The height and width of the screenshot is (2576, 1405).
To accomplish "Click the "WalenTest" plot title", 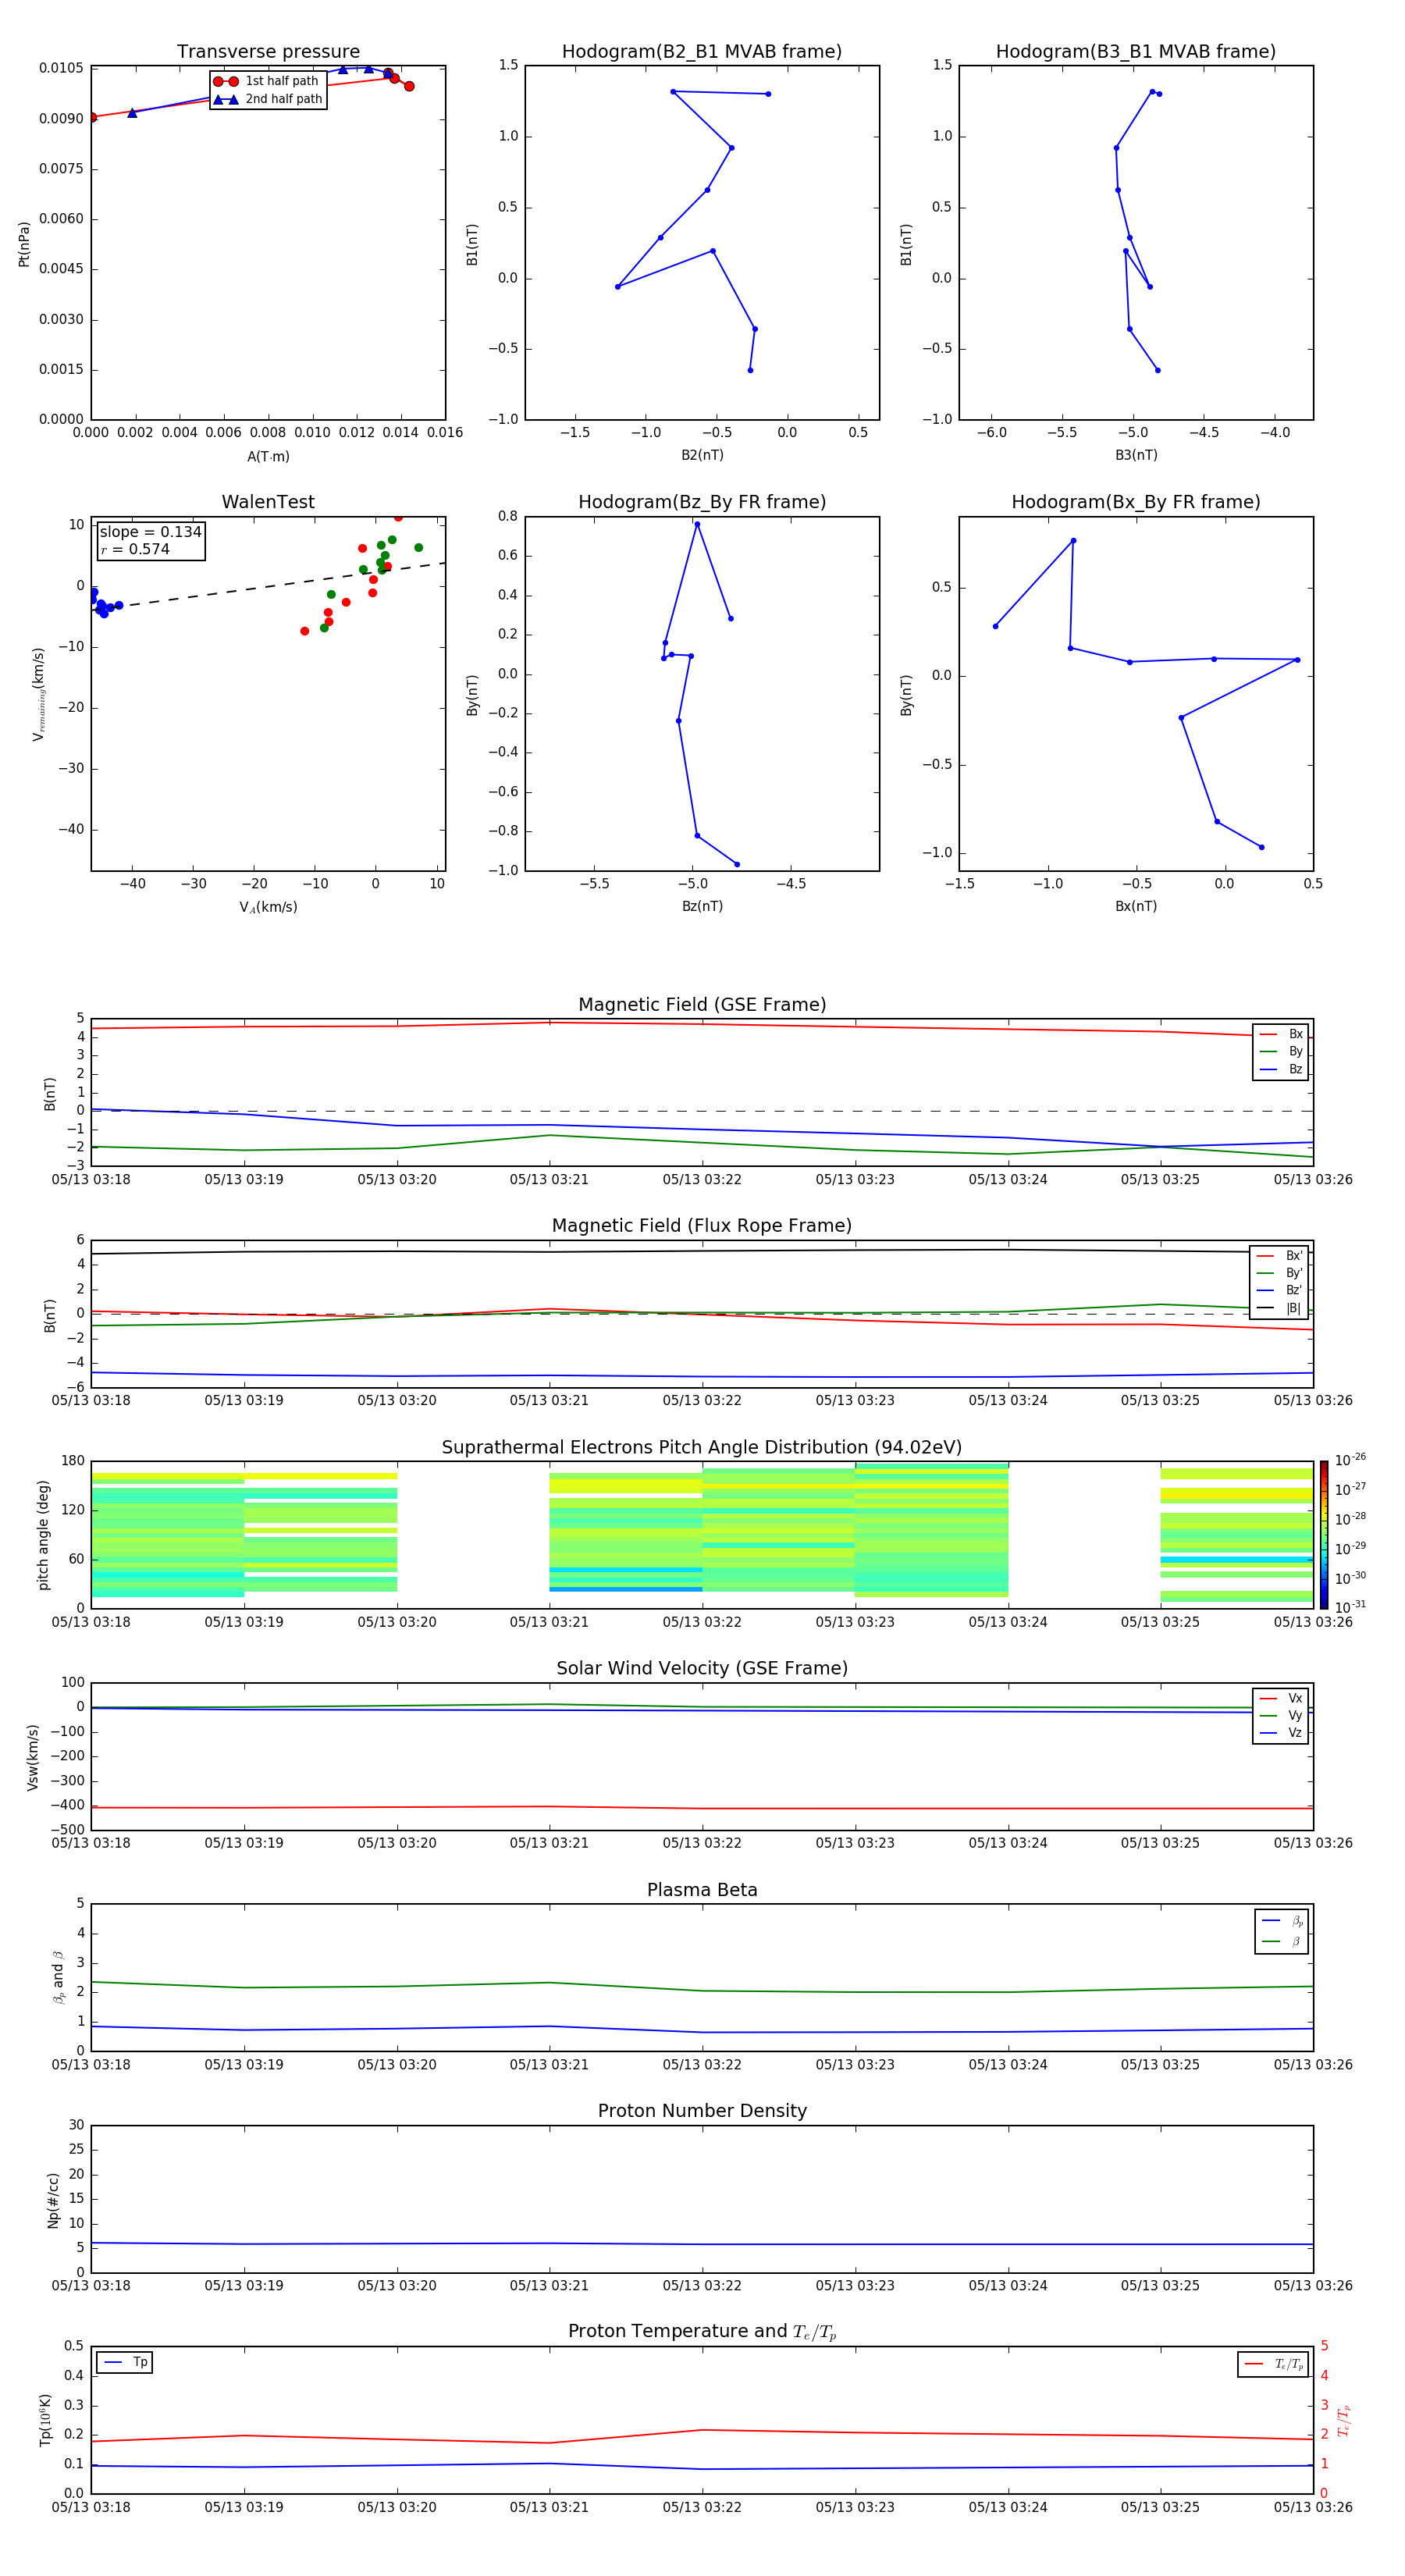I will (268, 502).
